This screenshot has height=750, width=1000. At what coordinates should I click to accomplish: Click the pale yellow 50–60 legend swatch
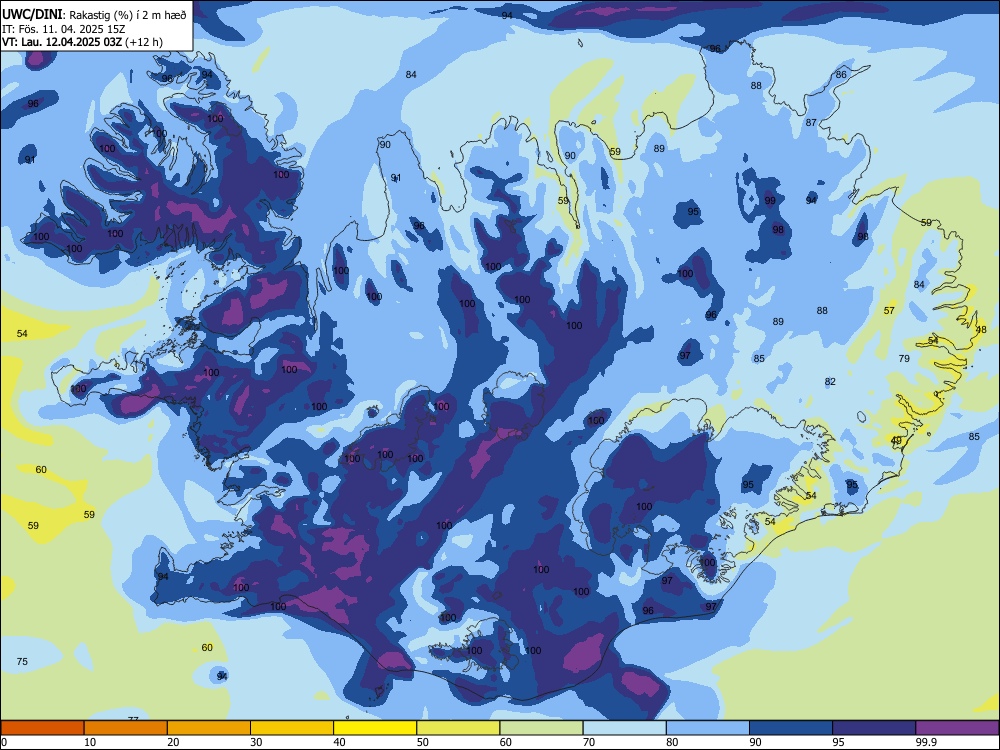459,728
